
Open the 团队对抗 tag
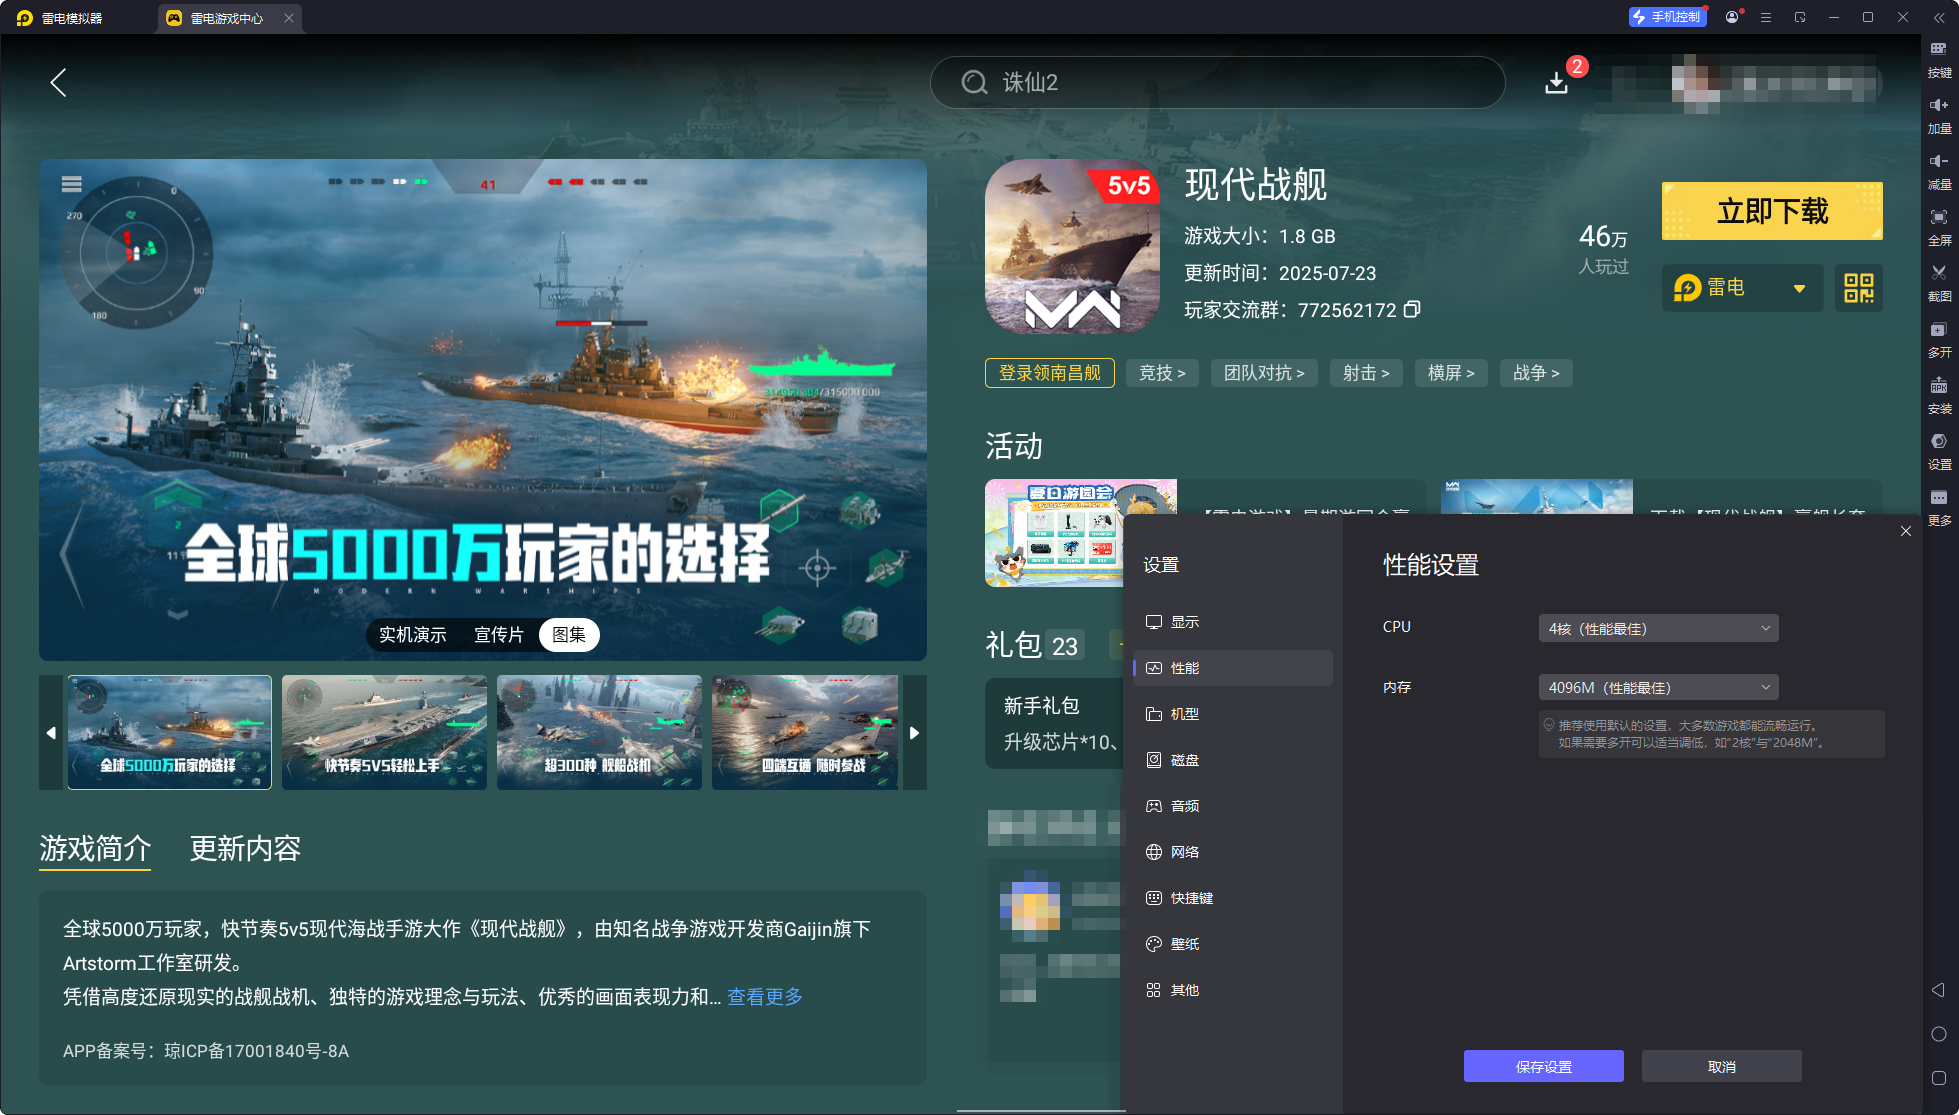tap(1264, 373)
